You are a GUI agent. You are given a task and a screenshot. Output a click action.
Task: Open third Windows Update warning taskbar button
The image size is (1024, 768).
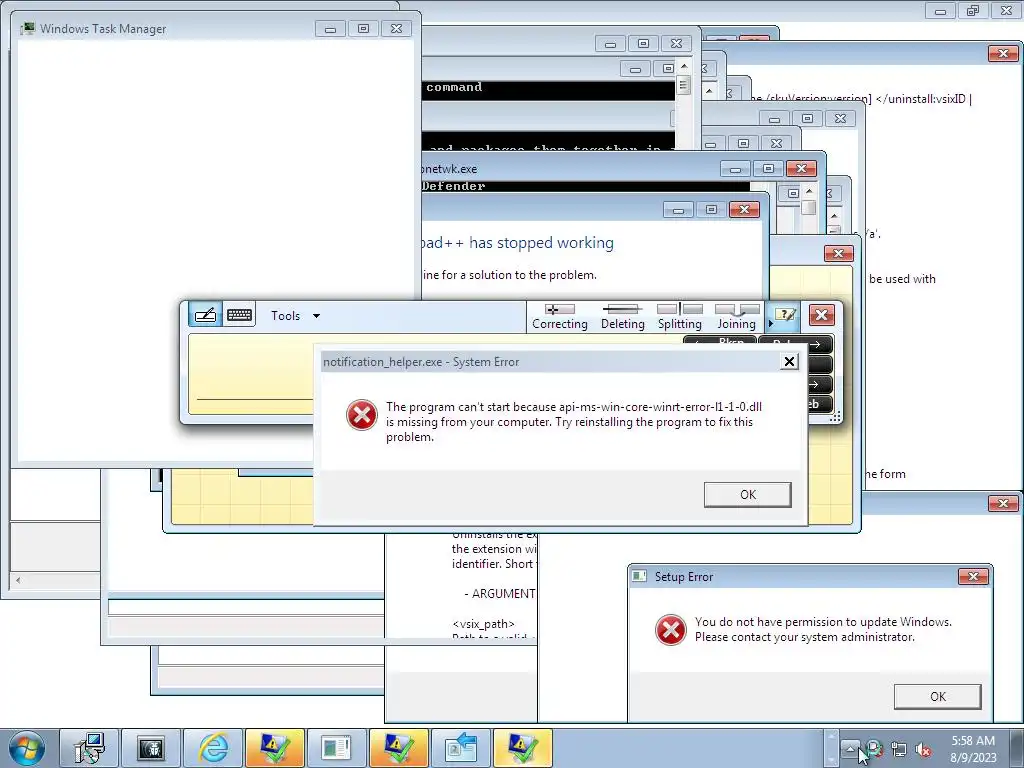(x=522, y=748)
